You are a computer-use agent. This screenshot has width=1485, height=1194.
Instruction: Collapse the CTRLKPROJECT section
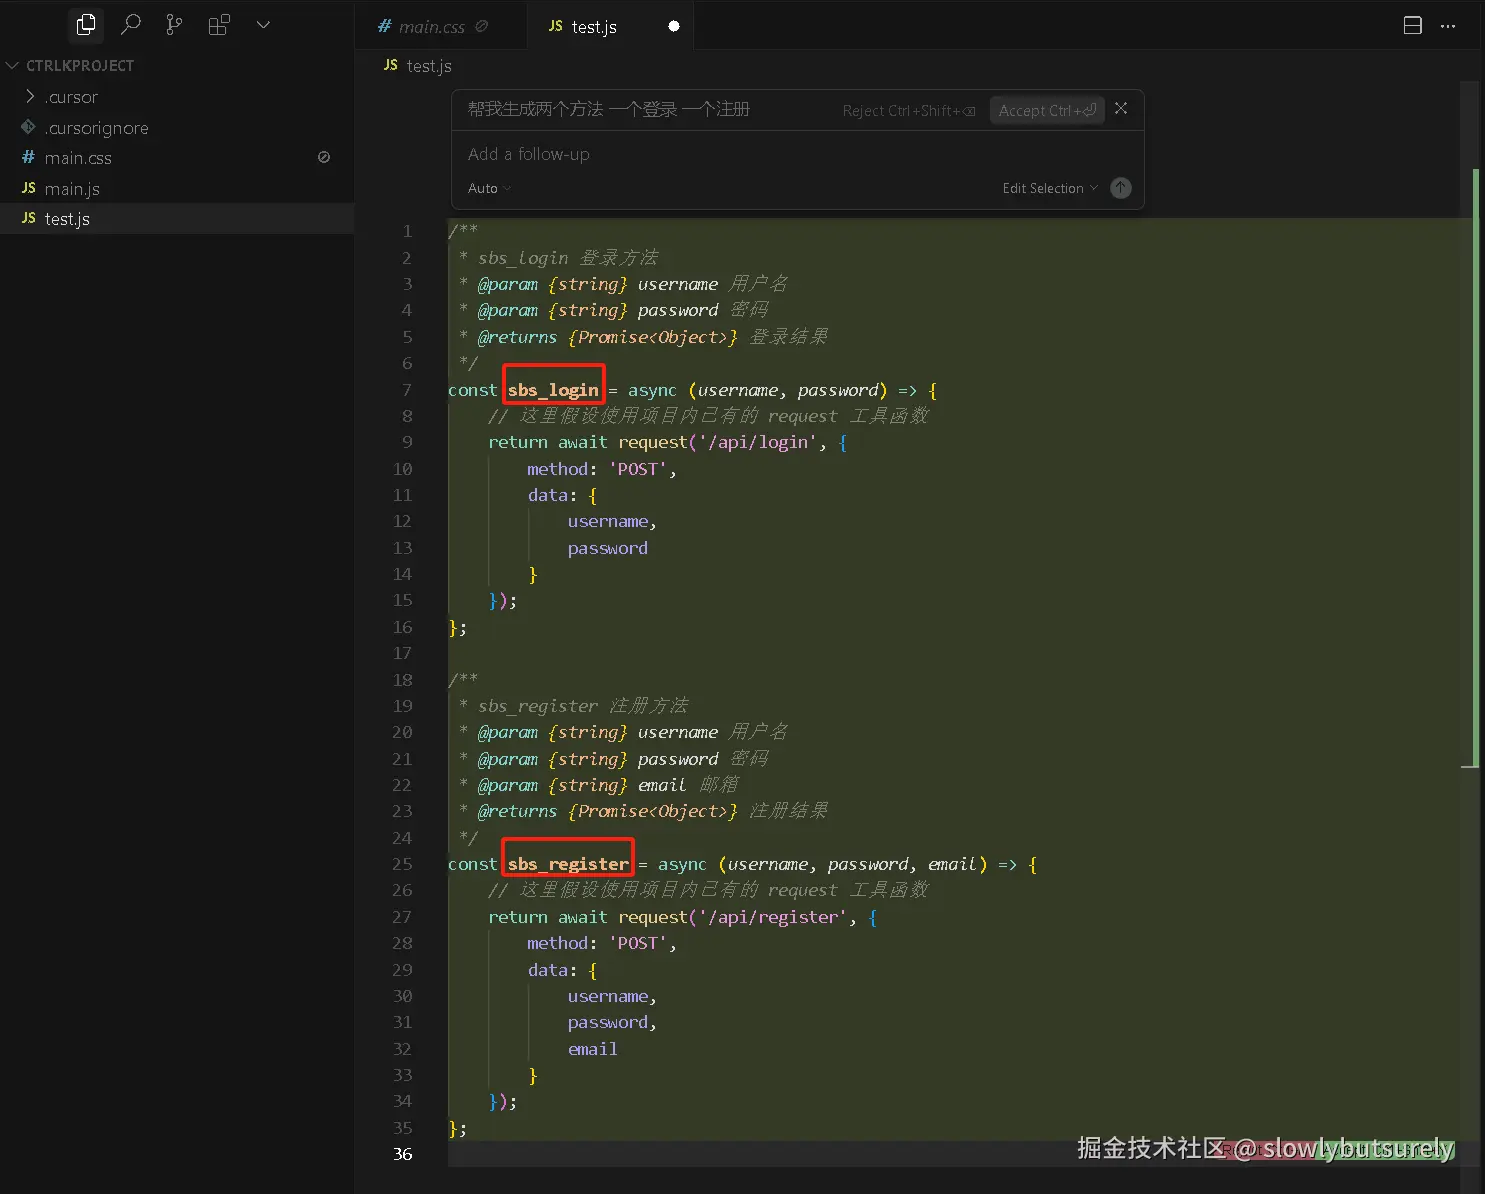[13, 66]
